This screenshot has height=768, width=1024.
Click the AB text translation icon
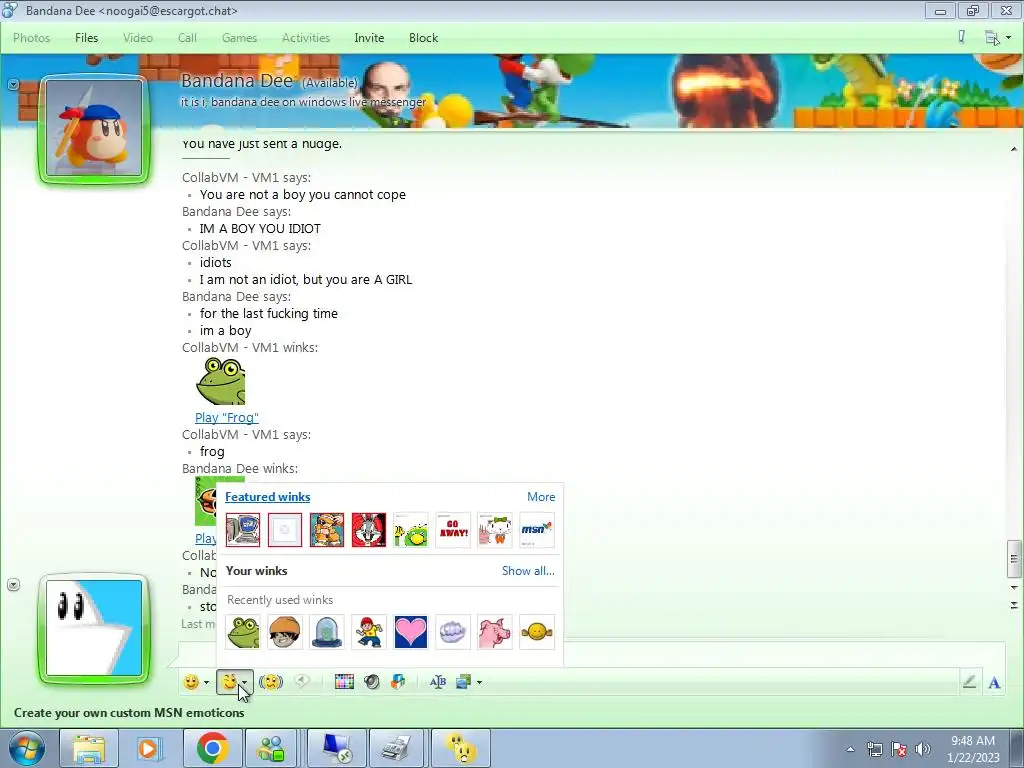point(438,682)
